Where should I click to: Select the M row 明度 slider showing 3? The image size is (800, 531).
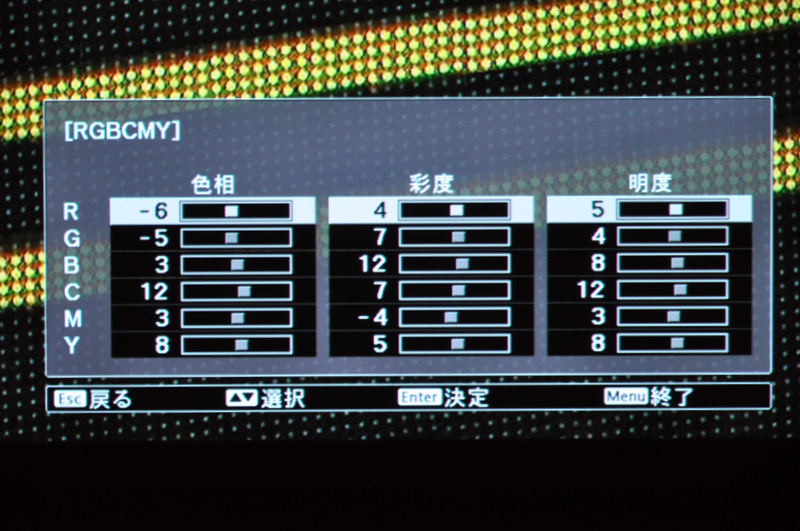pos(672,316)
